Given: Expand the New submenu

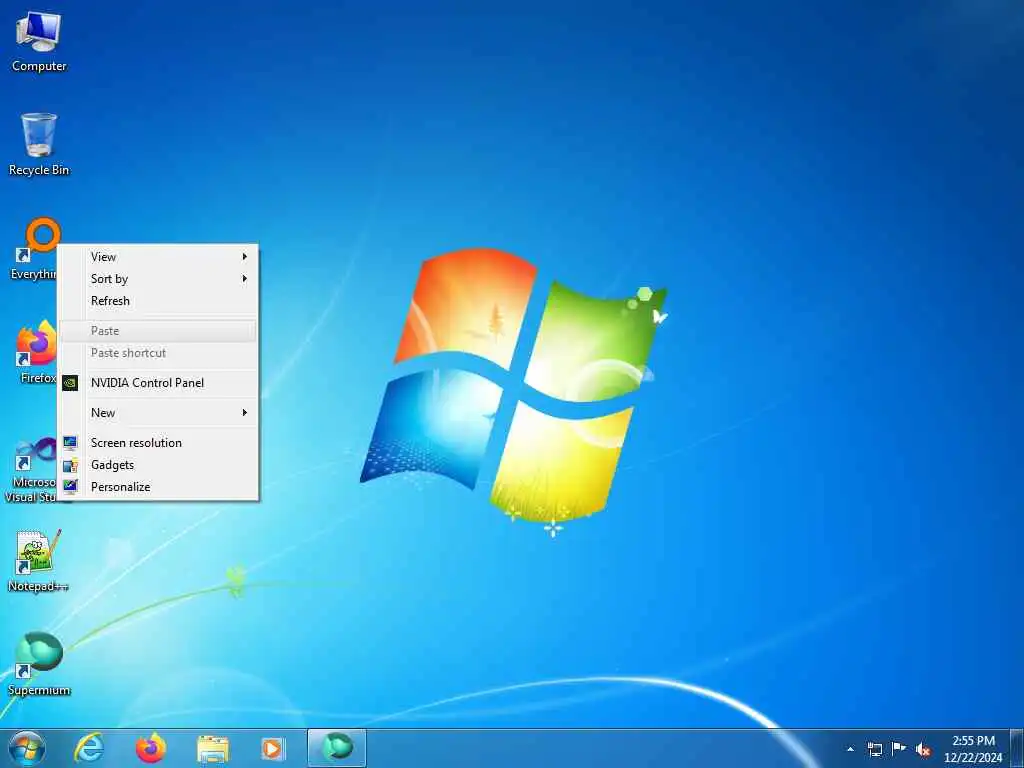Looking at the screenshot, I should point(159,413).
